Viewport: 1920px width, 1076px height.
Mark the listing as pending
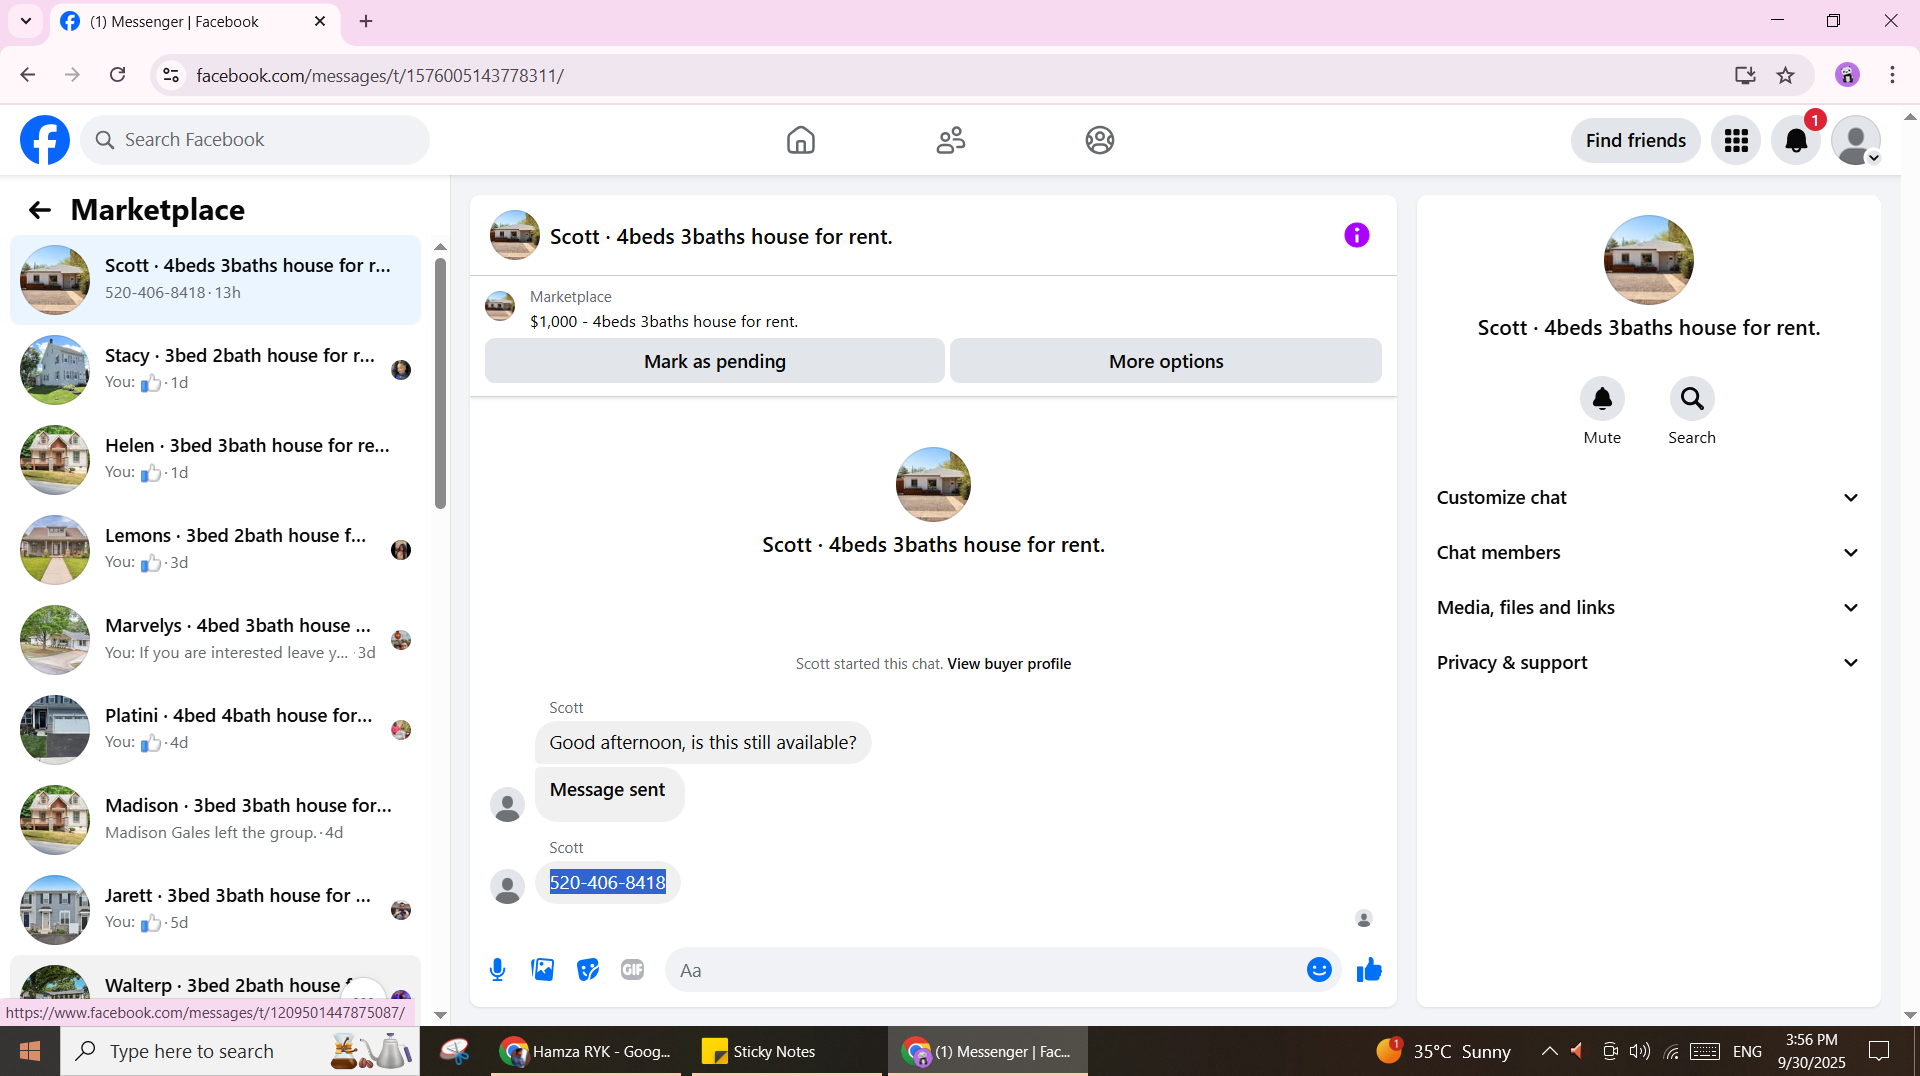(715, 361)
